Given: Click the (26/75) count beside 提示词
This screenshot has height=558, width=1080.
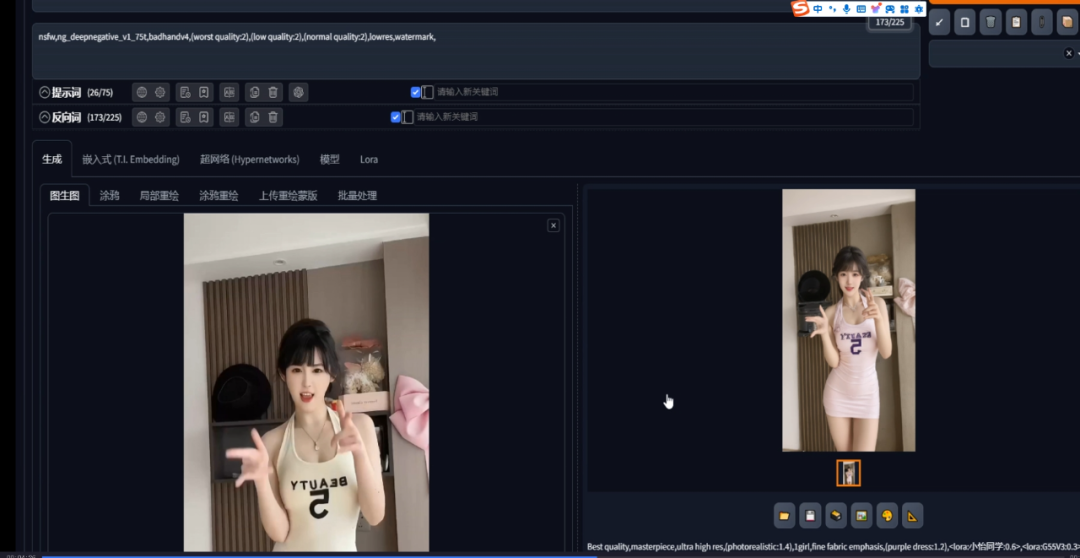Looking at the screenshot, I should 100,92.
